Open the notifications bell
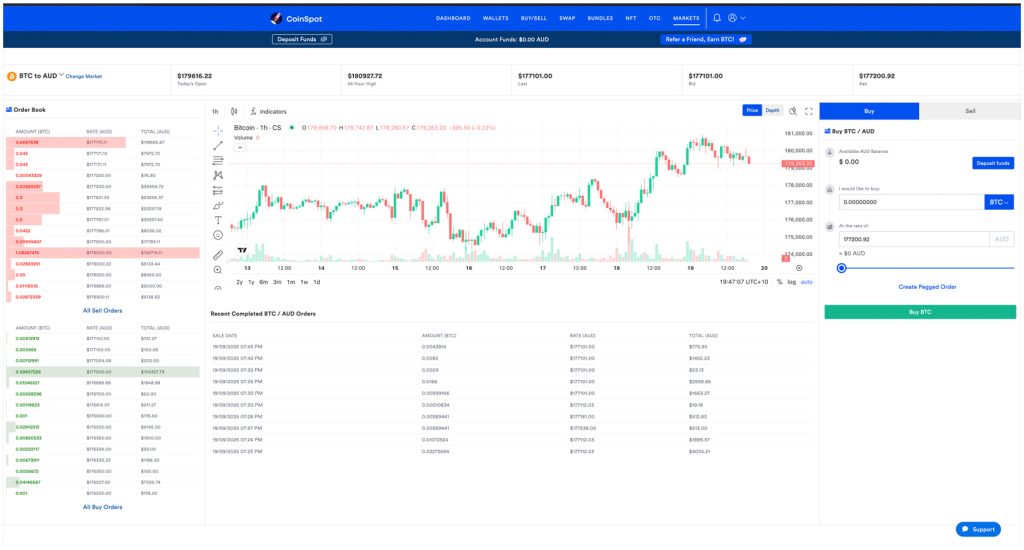This screenshot has width=1024, height=550. pos(717,18)
